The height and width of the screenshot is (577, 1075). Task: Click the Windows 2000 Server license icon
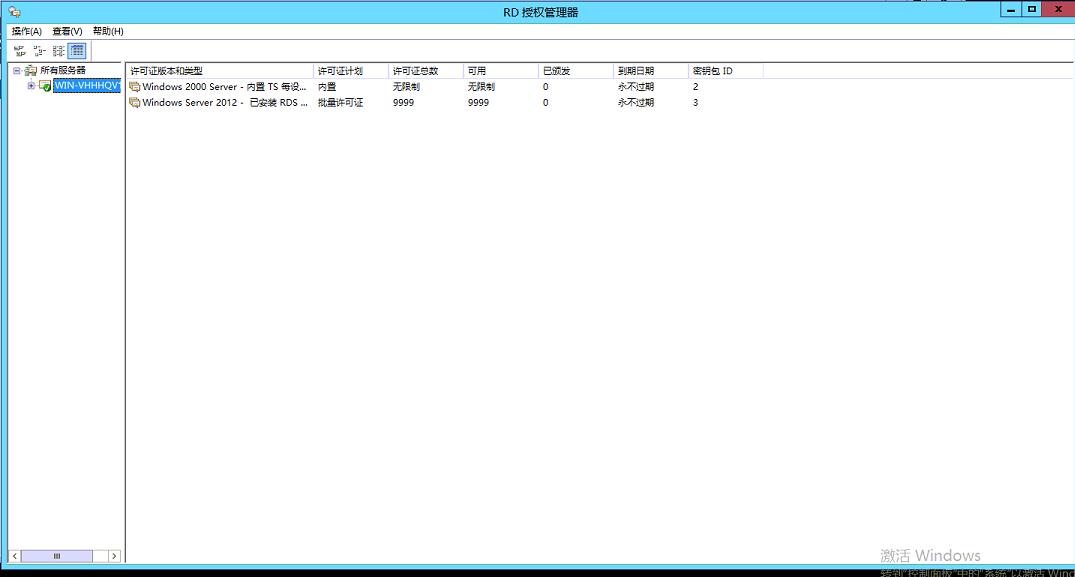tap(134, 87)
